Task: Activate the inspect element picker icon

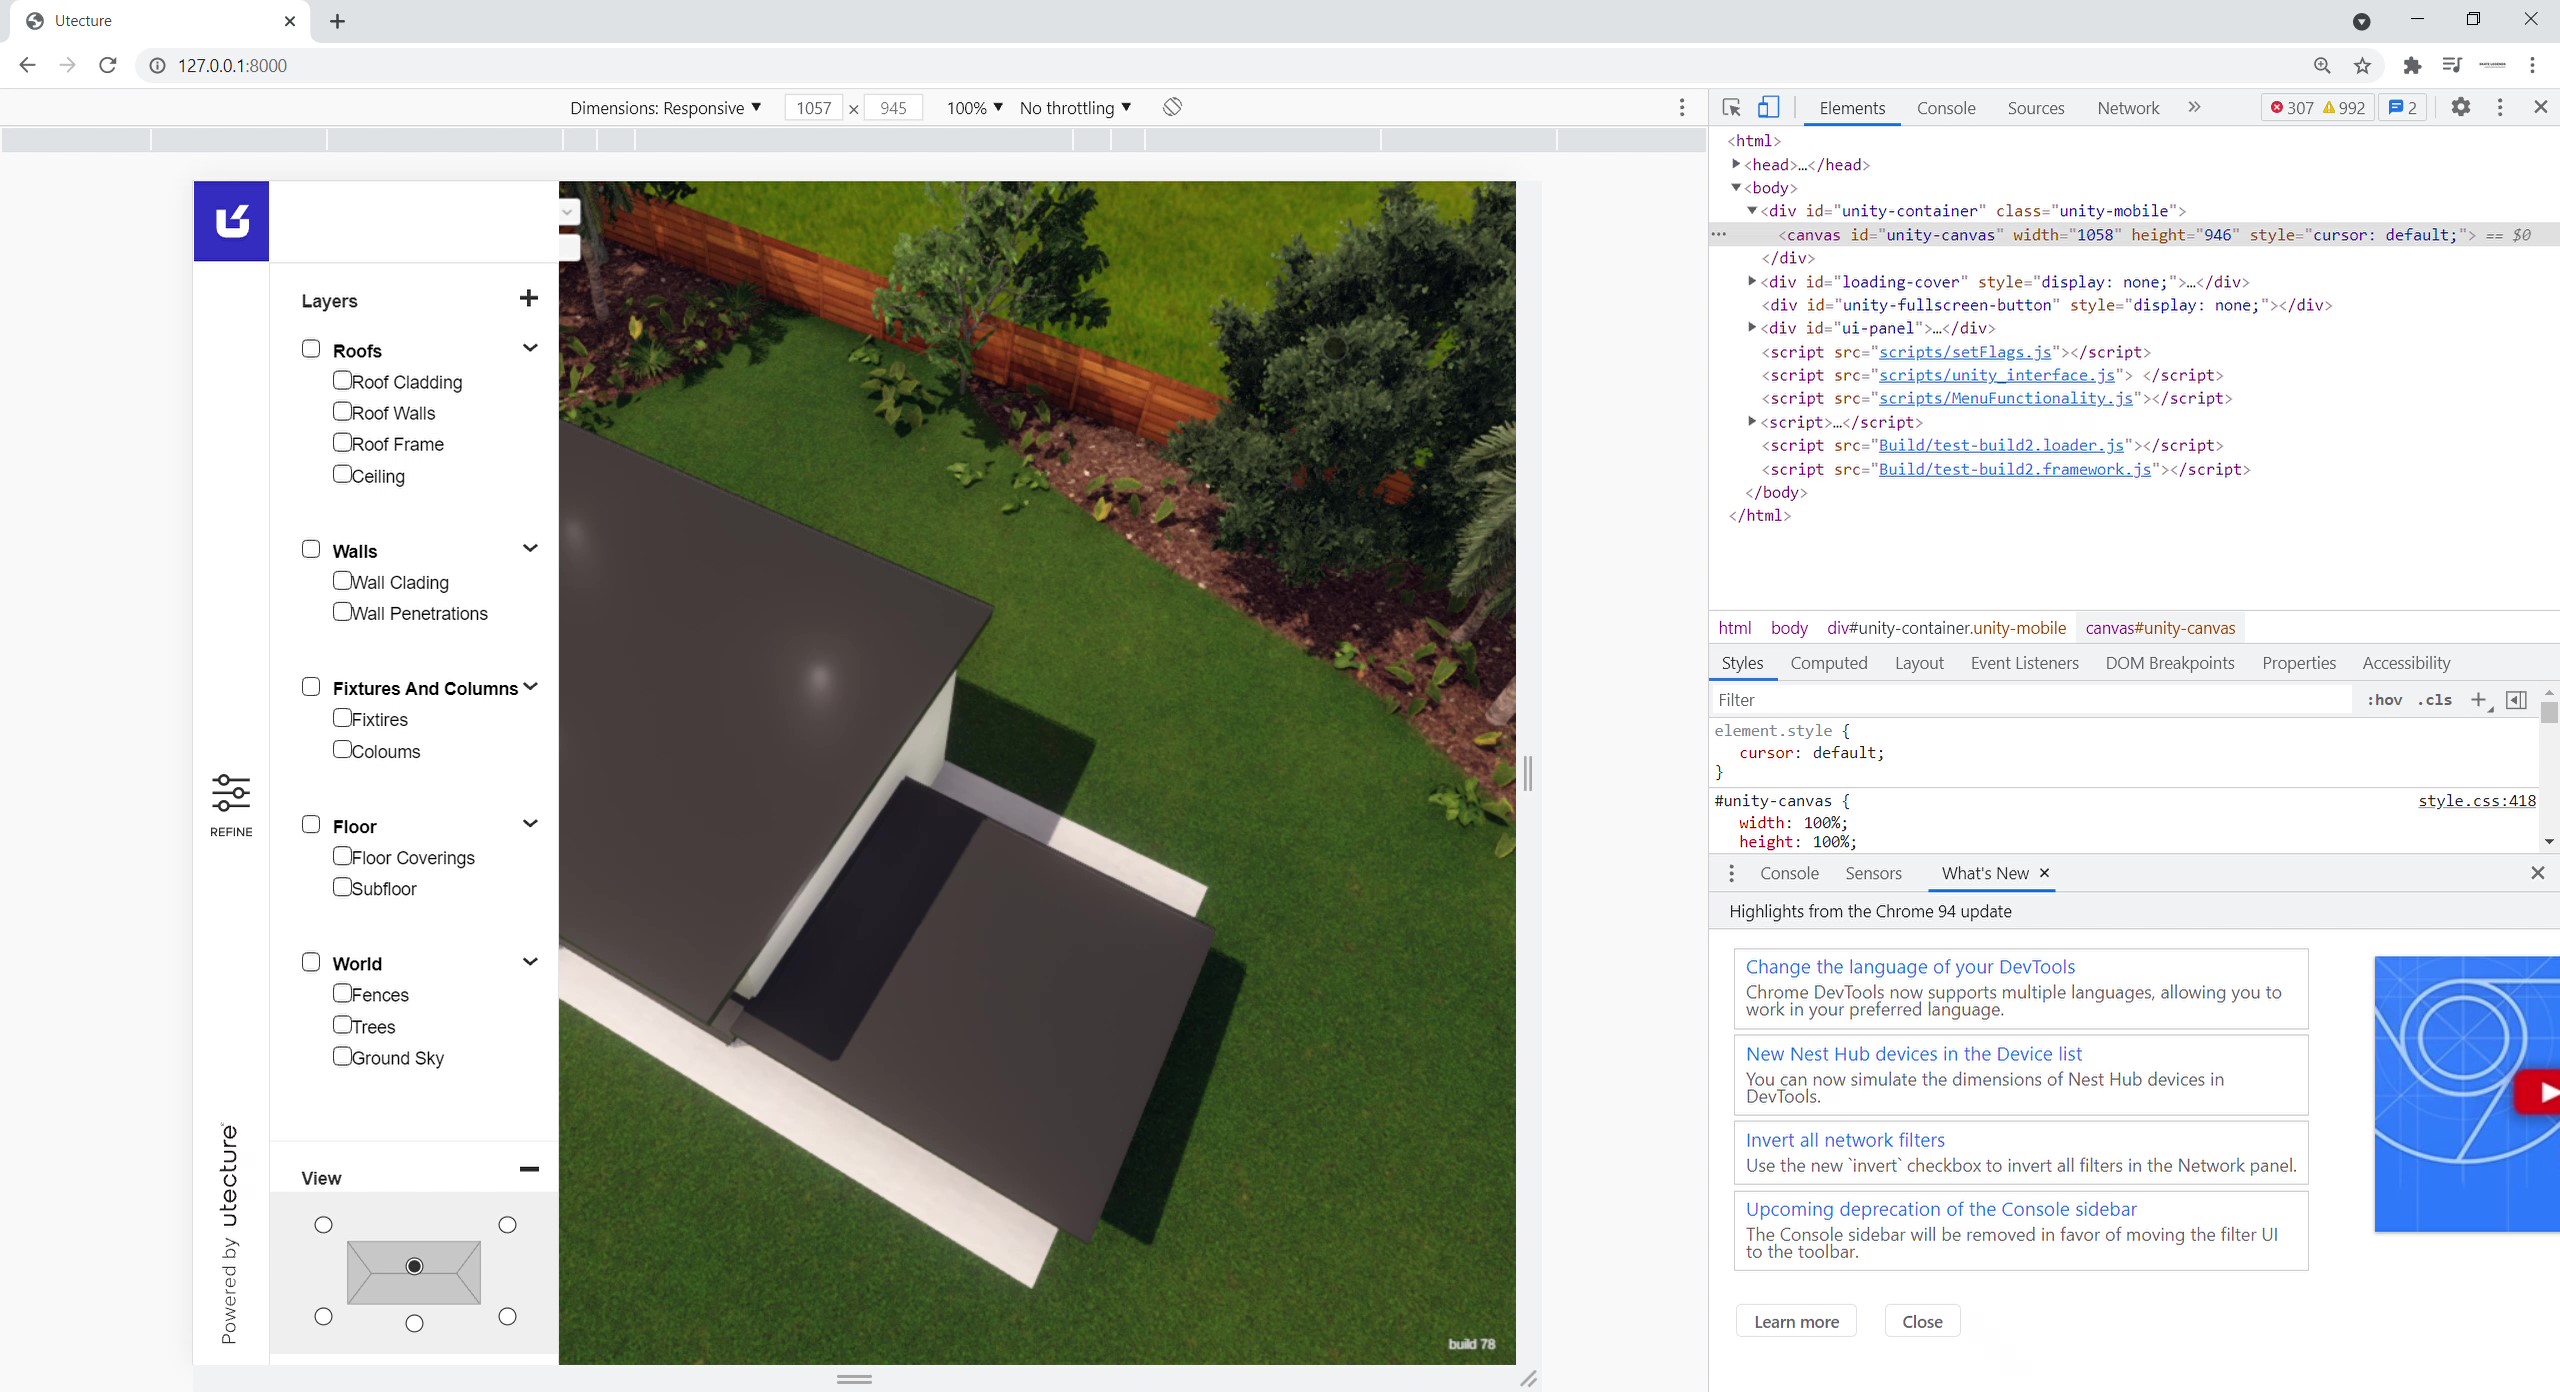Action: pos(1732,107)
